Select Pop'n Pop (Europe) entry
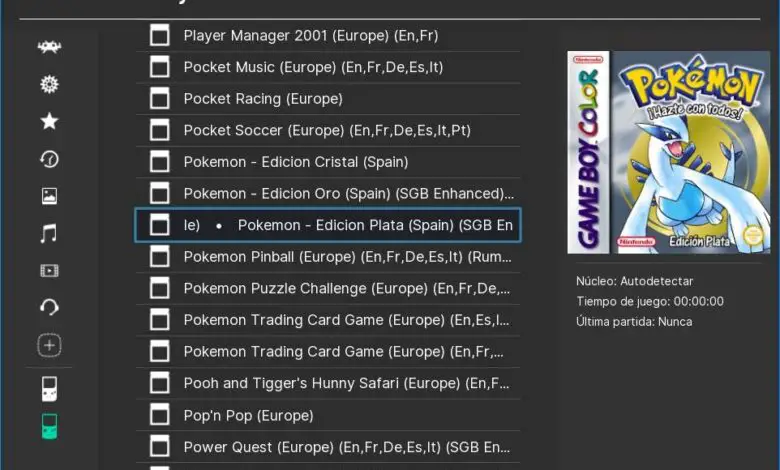Image resolution: width=780 pixels, height=470 pixels. click(328, 415)
